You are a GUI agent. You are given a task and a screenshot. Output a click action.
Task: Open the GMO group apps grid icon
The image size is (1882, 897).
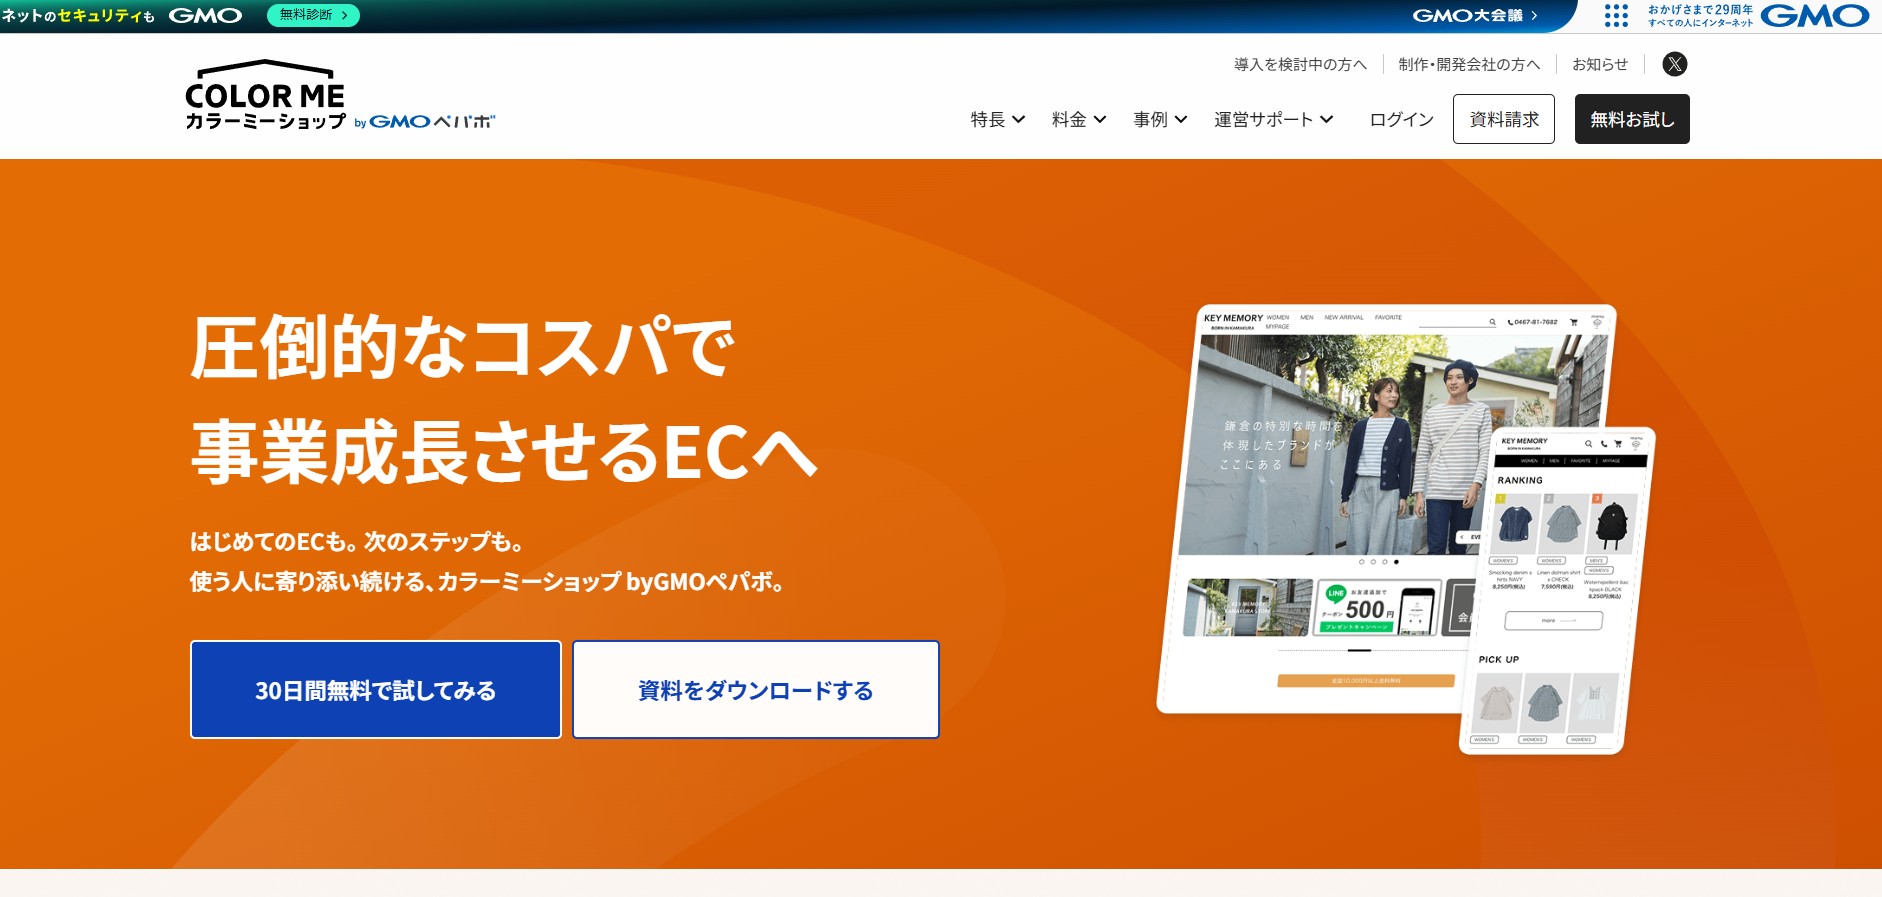1616,15
